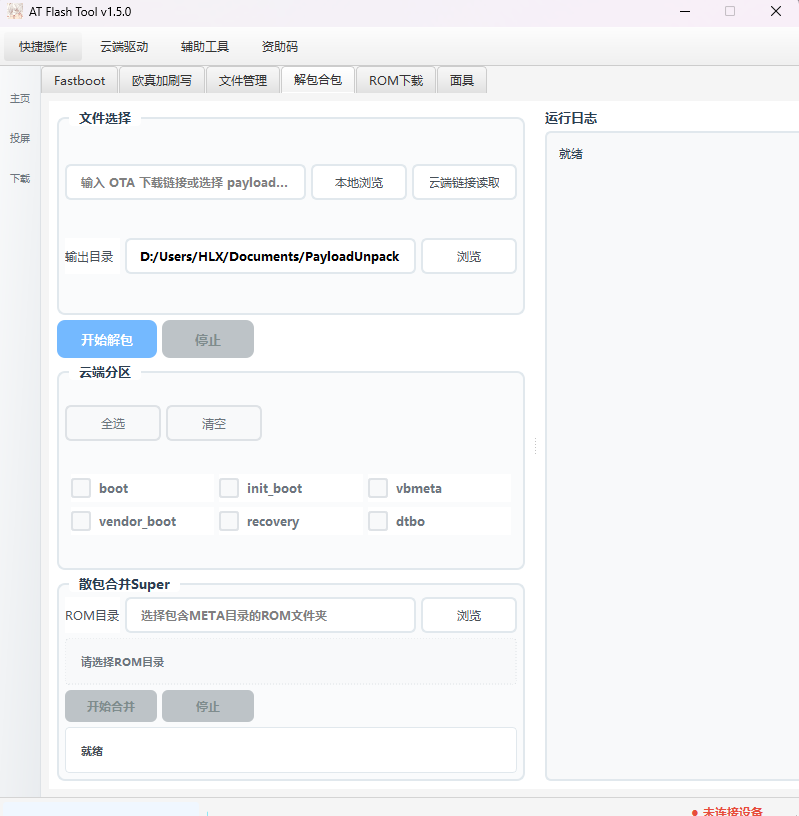Focus the OTA download link input field
The image size is (799, 816).
(x=185, y=182)
